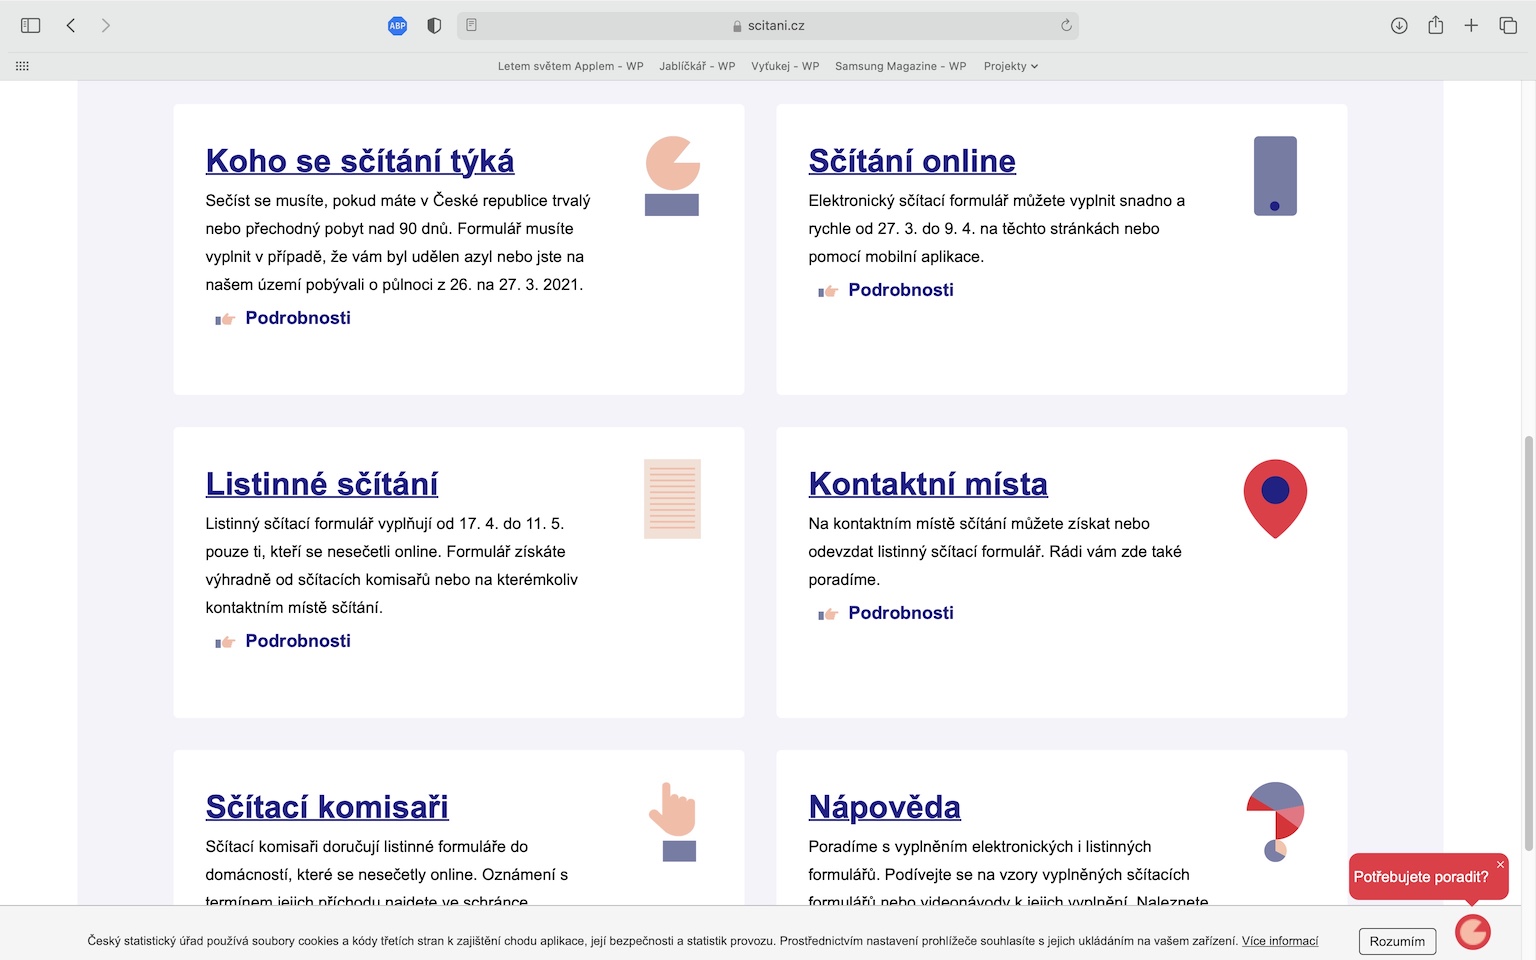Open the favorites grid icon
This screenshot has height=960, width=1536.
click(x=22, y=66)
